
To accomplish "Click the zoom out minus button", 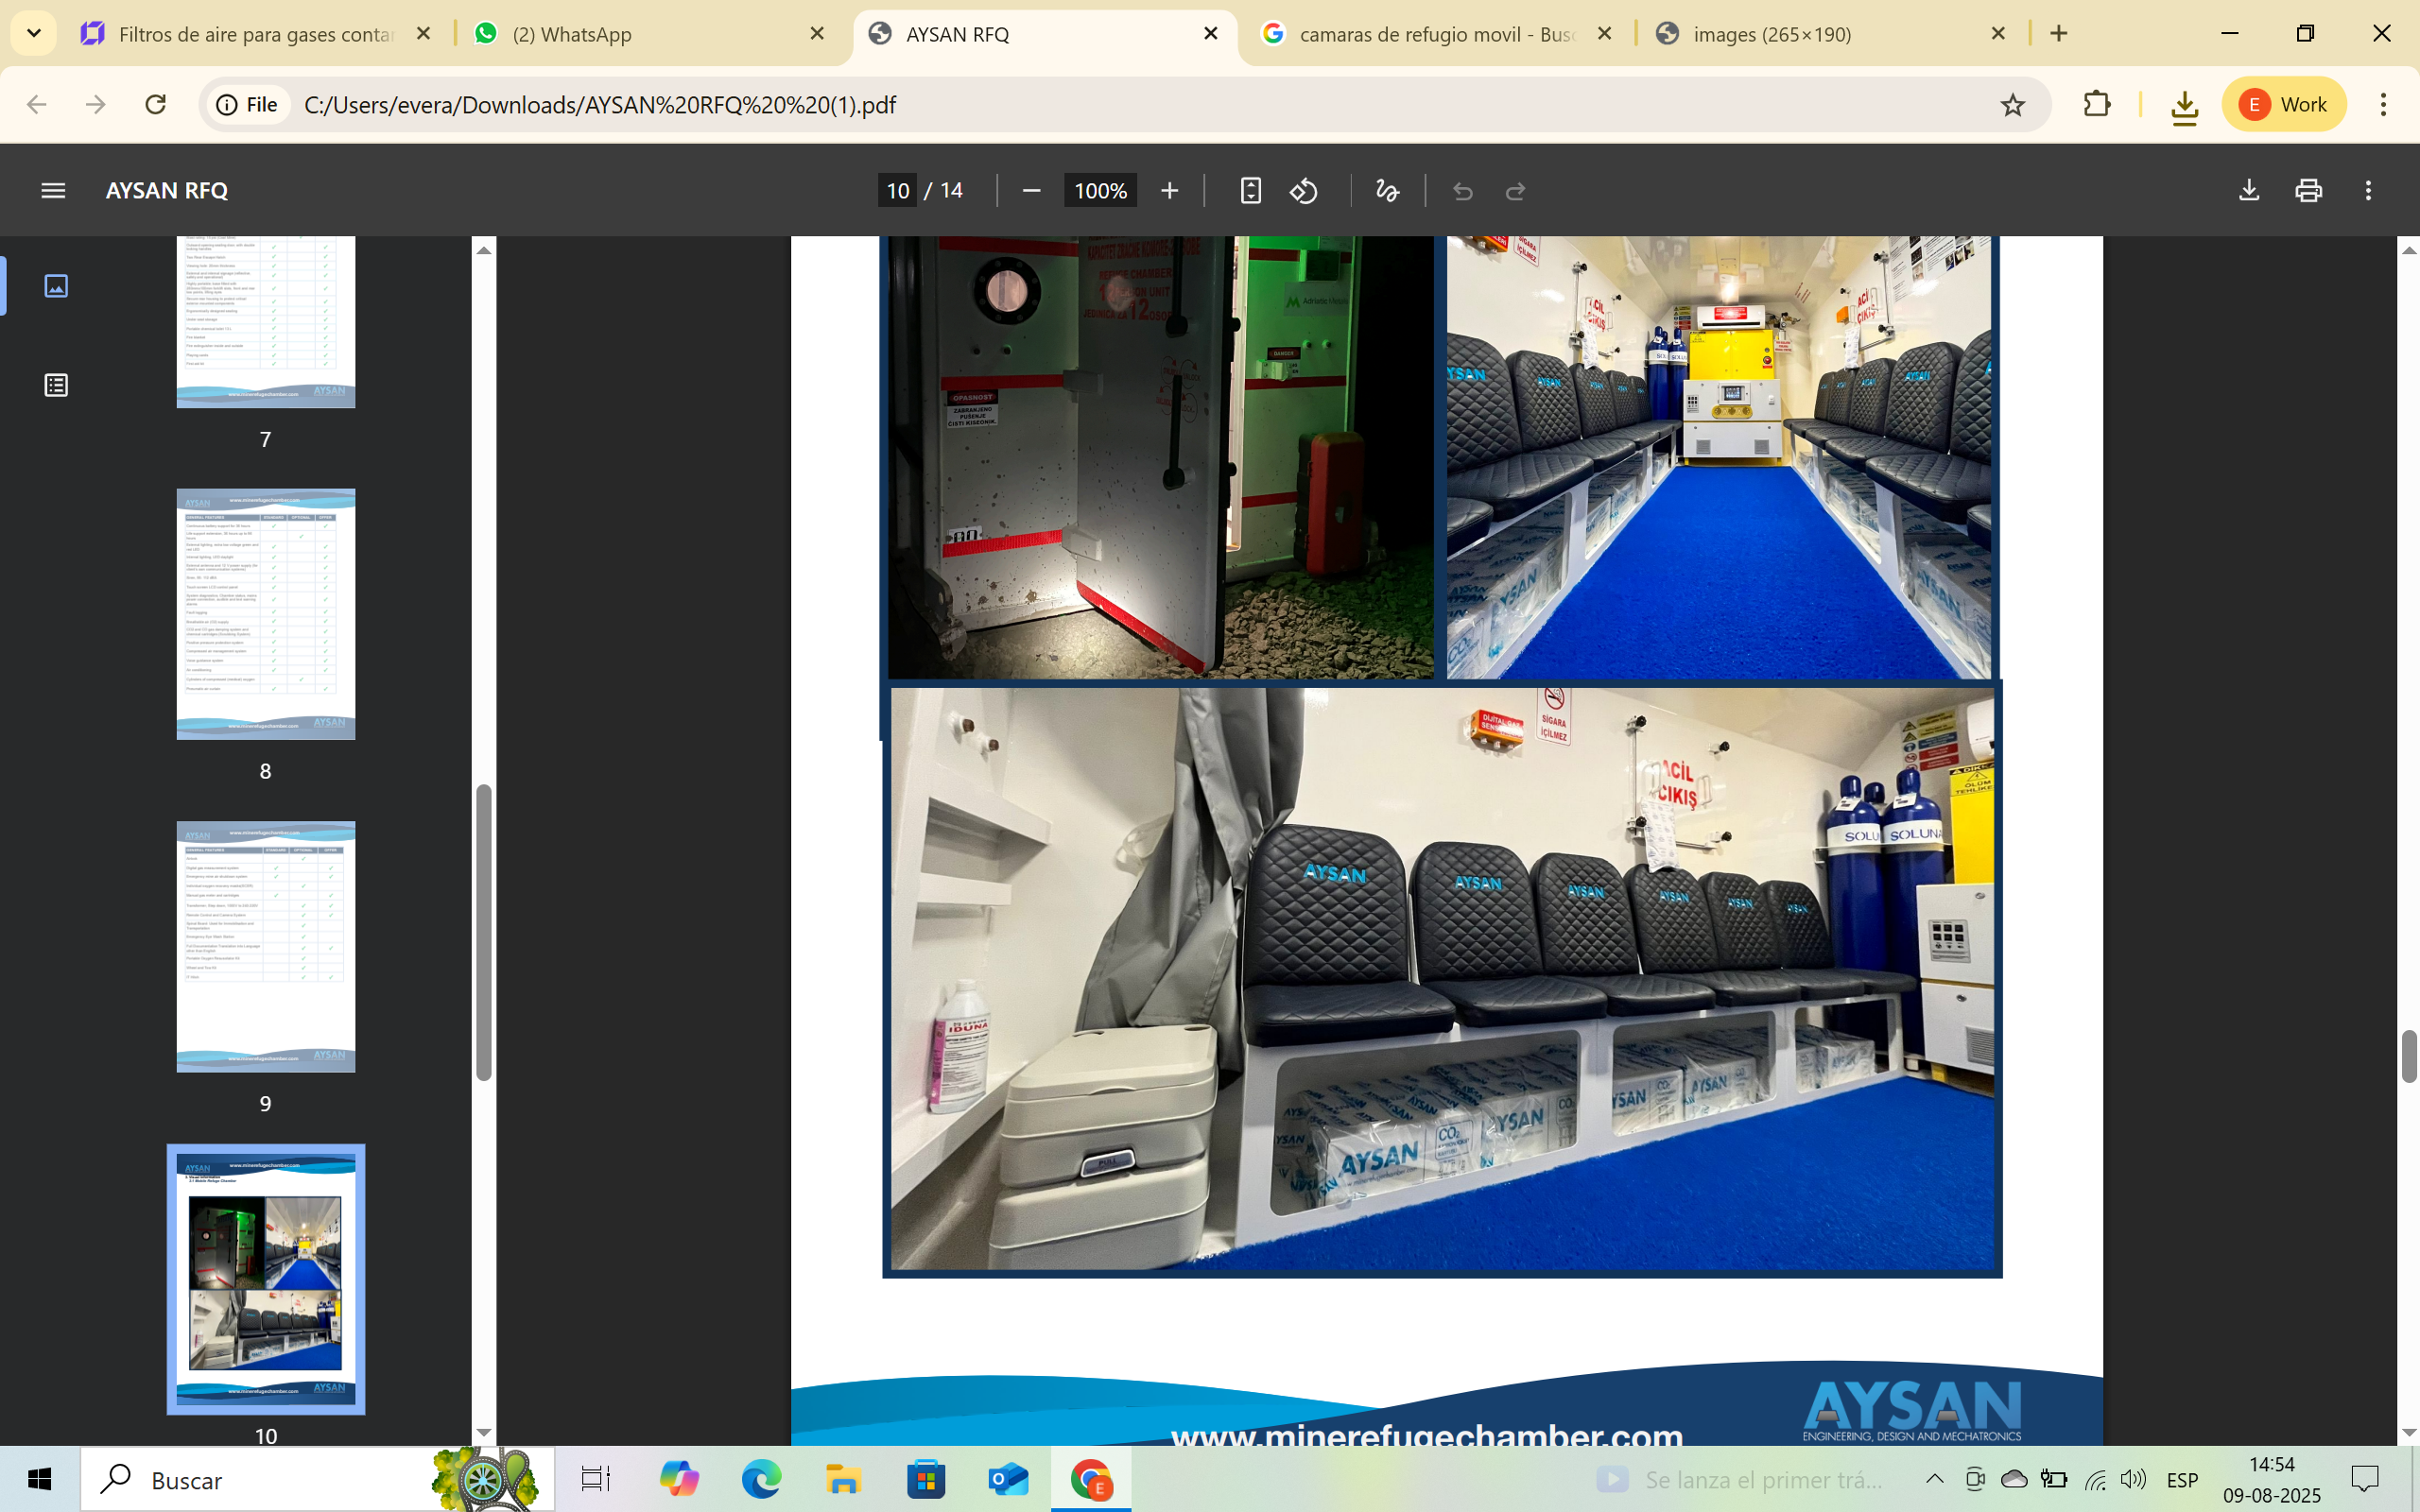I will (x=1032, y=190).
